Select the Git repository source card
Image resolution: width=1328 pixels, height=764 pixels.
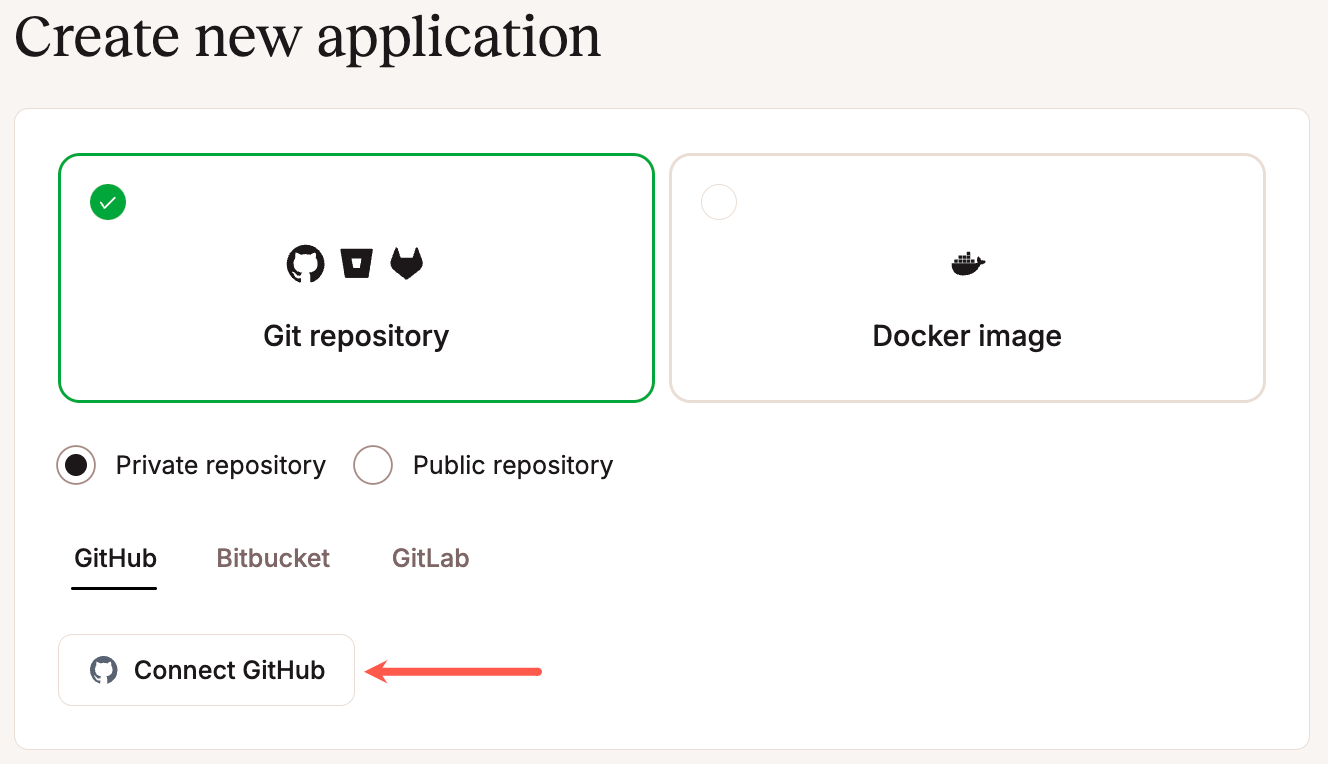coord(356,278)
